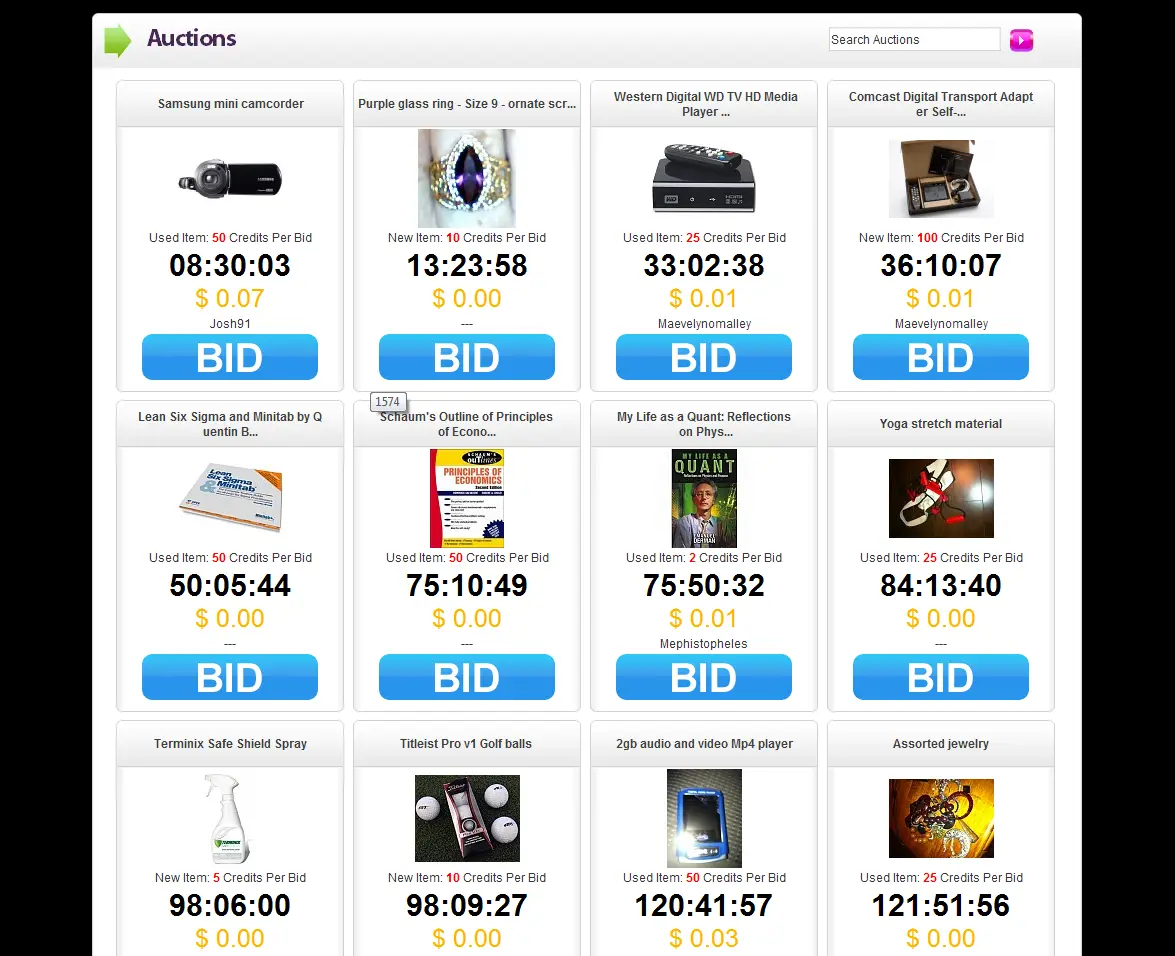Bid on Comcast Digital Transport Adapter
The height and width of the screenshot is (956, 1175).
click(x=941, y=357)
